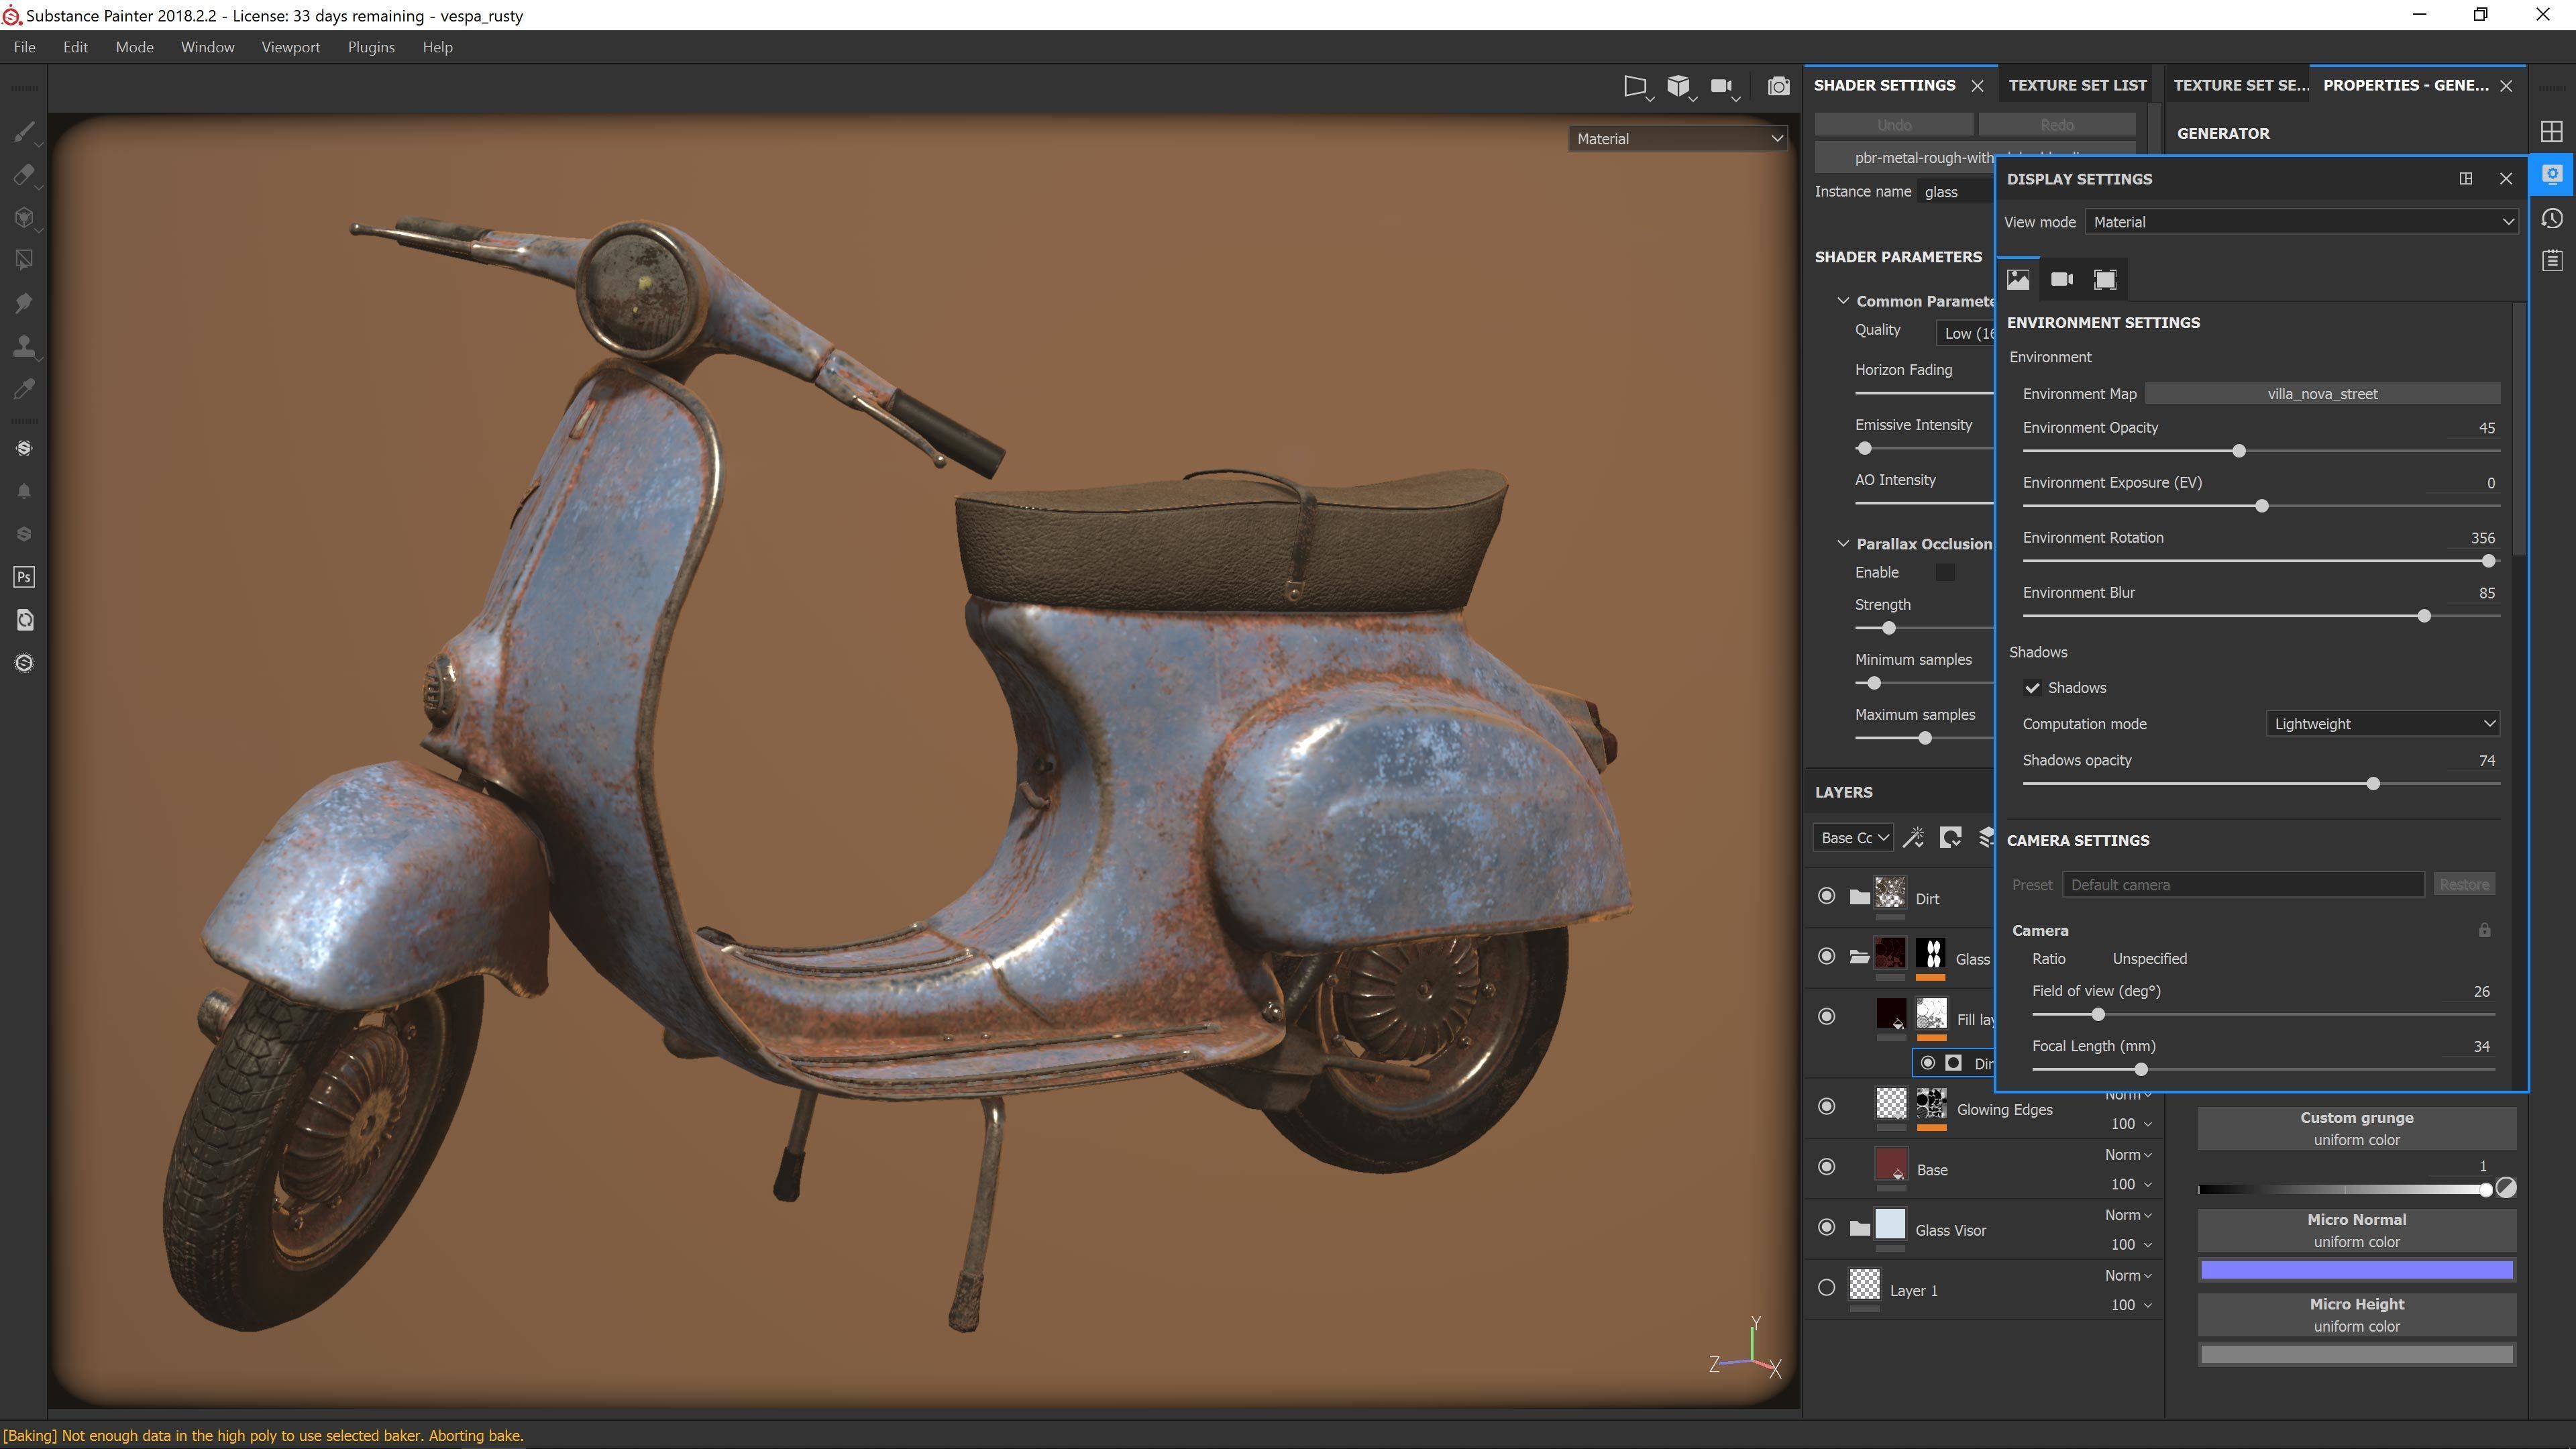Open the Display Settings dock icon
This screenshot has height=1449, width=2576.
click(2552, 174)
